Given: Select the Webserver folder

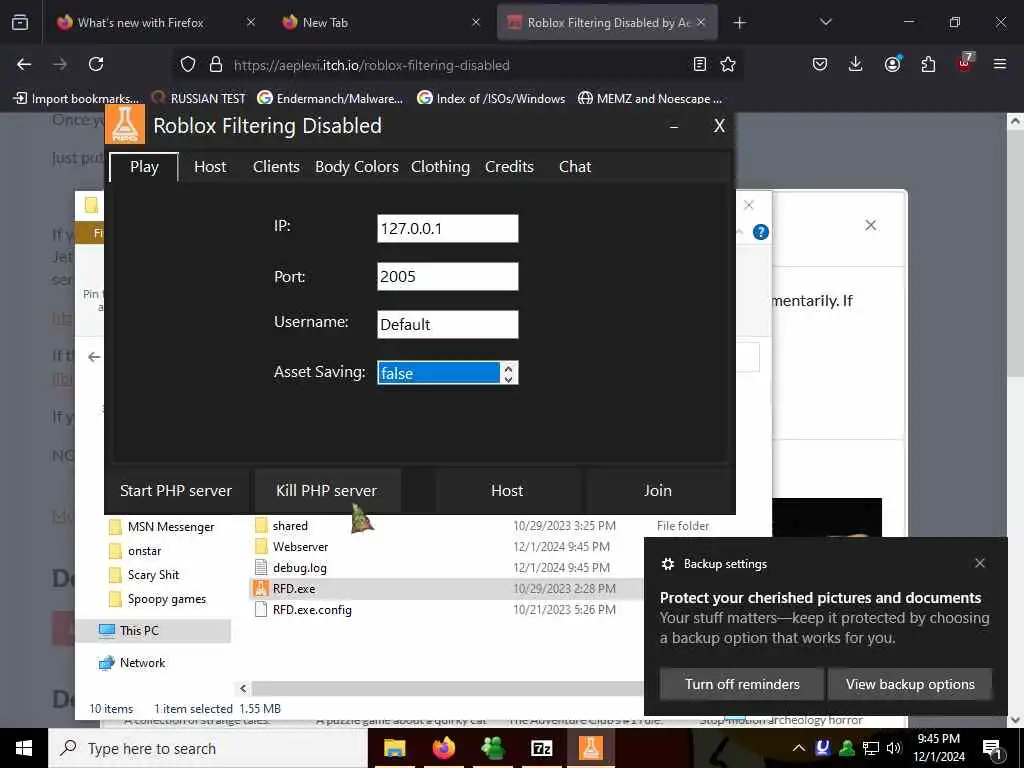Looking at the screenshot, I should [292, 547].
